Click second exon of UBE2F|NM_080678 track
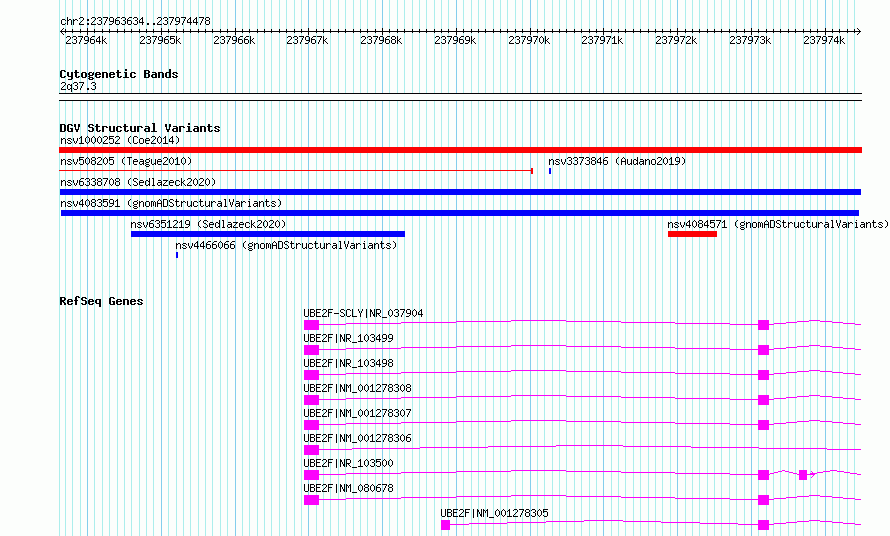Image resolution: width=890 pixels, height=536 pixels. coord(763,500)
